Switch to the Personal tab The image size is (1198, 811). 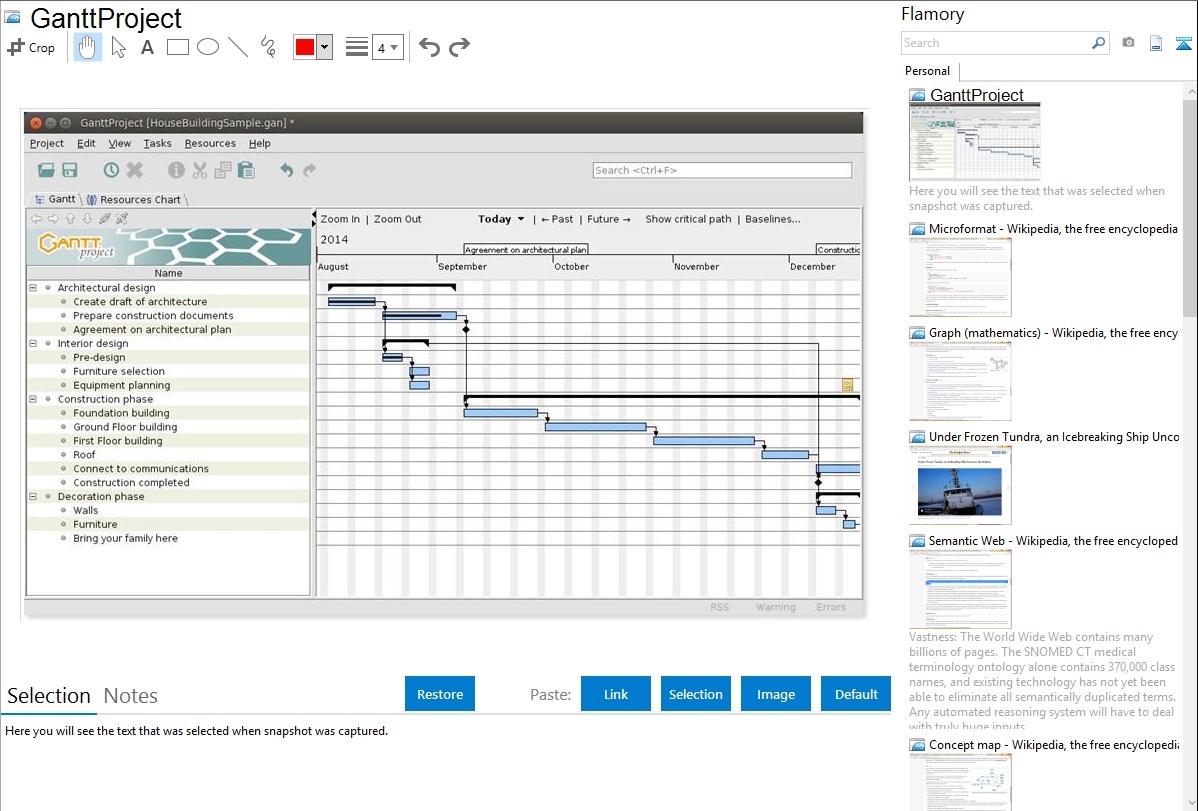tap(928, 71)
